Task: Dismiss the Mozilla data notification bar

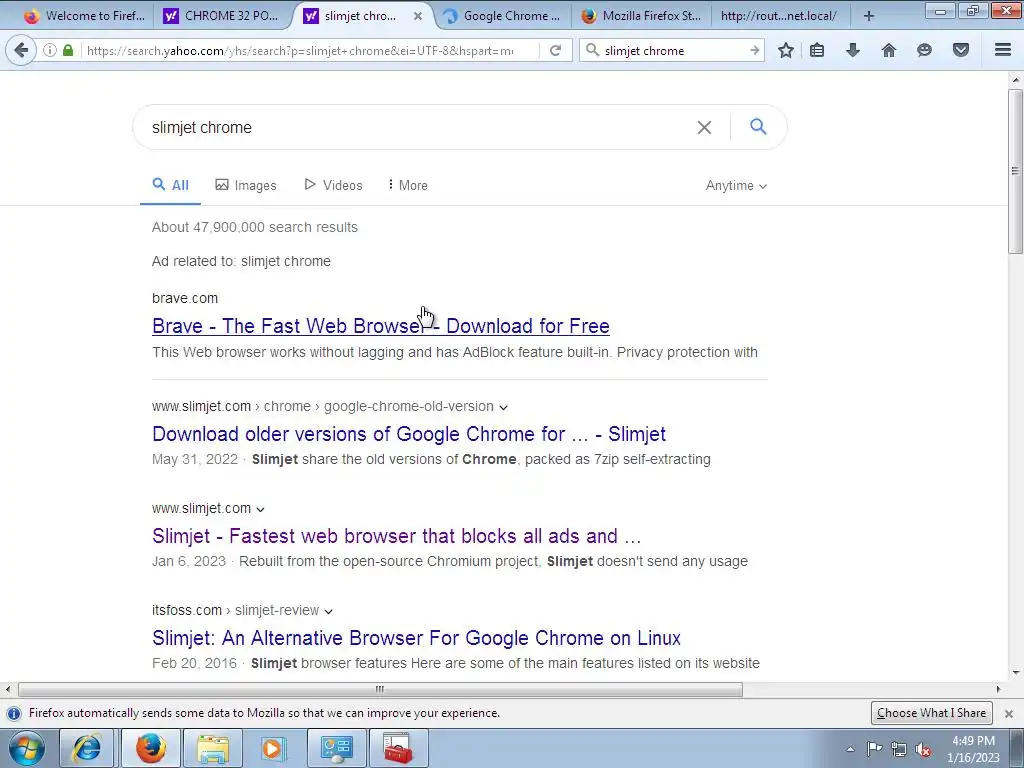Action: [x=1009, y=713]
